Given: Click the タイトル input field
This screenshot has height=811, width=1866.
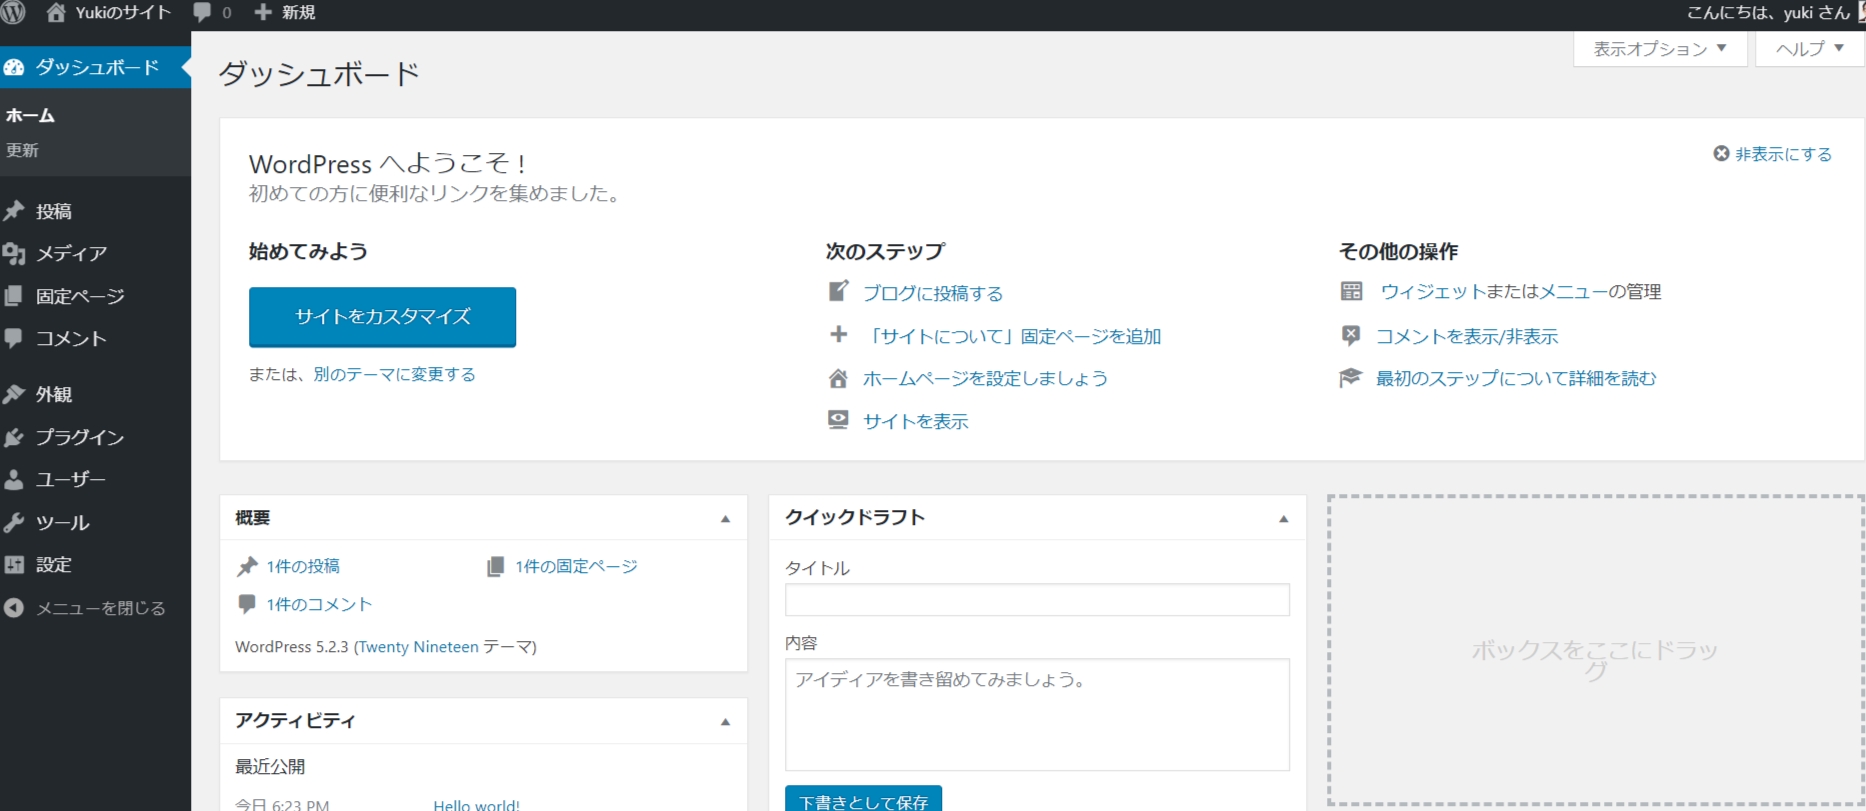Looking at the screenshot, I should coord(1037,600).
